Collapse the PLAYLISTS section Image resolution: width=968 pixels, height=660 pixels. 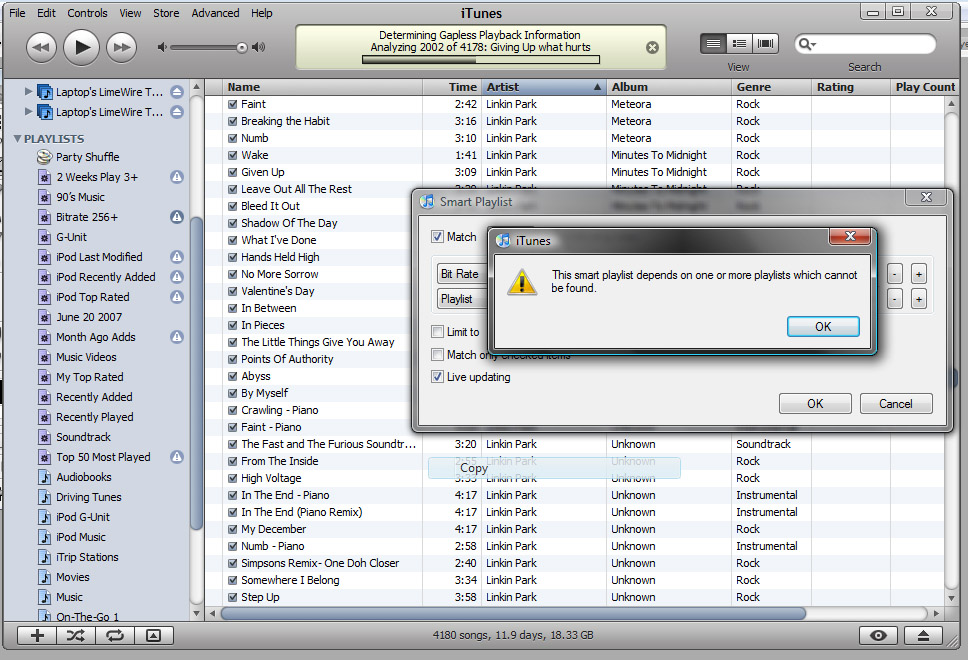click(17, 138)
